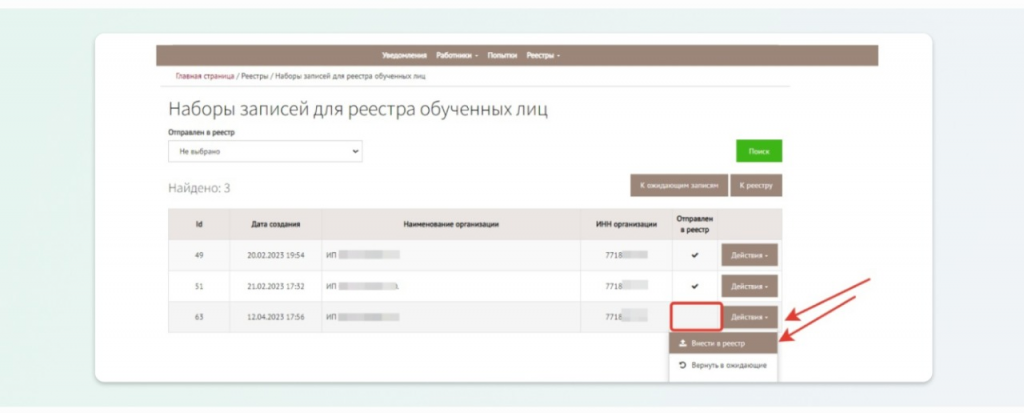Image resolution: width=1024 pixels, height=413 pixels.
Task: Click the 'К ожидающим записям' button
Action: (675, 185)
